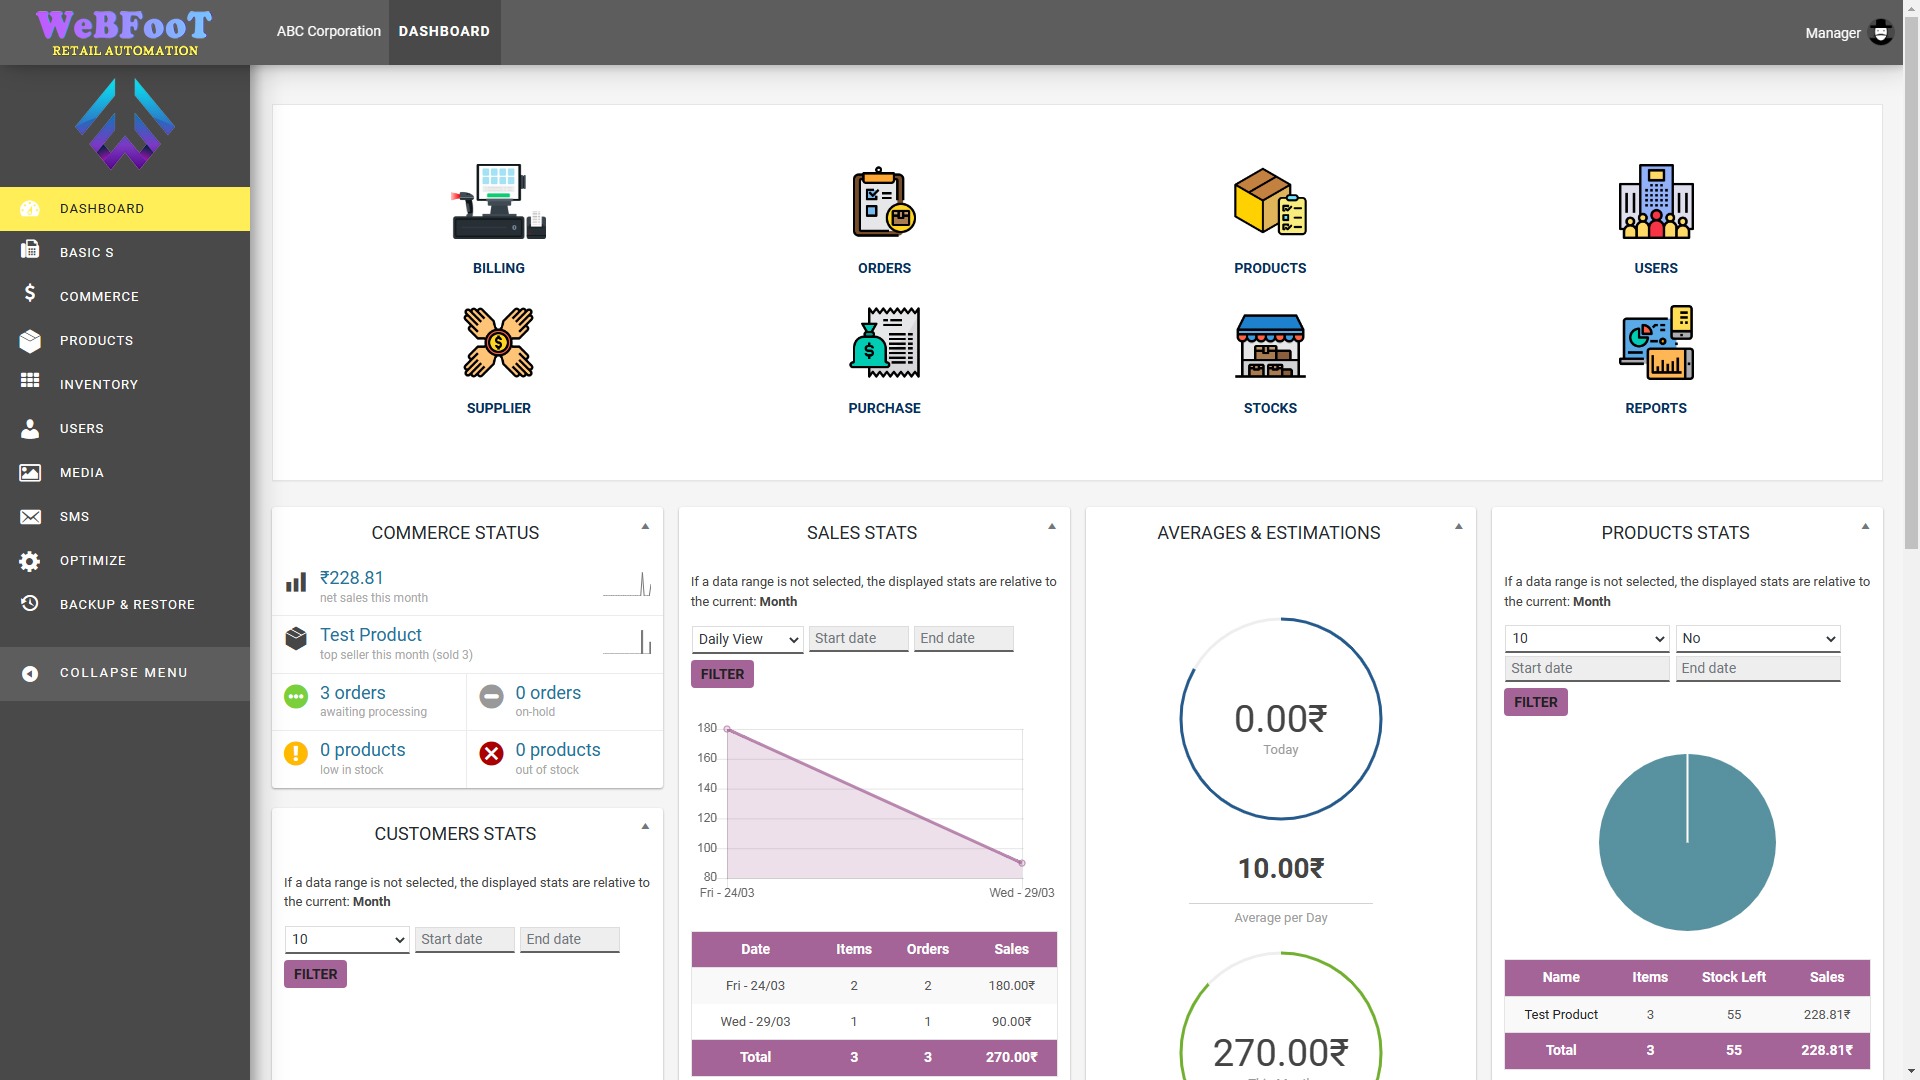
Task: Open the Reports chart icon
Action: coord(1655,343)
